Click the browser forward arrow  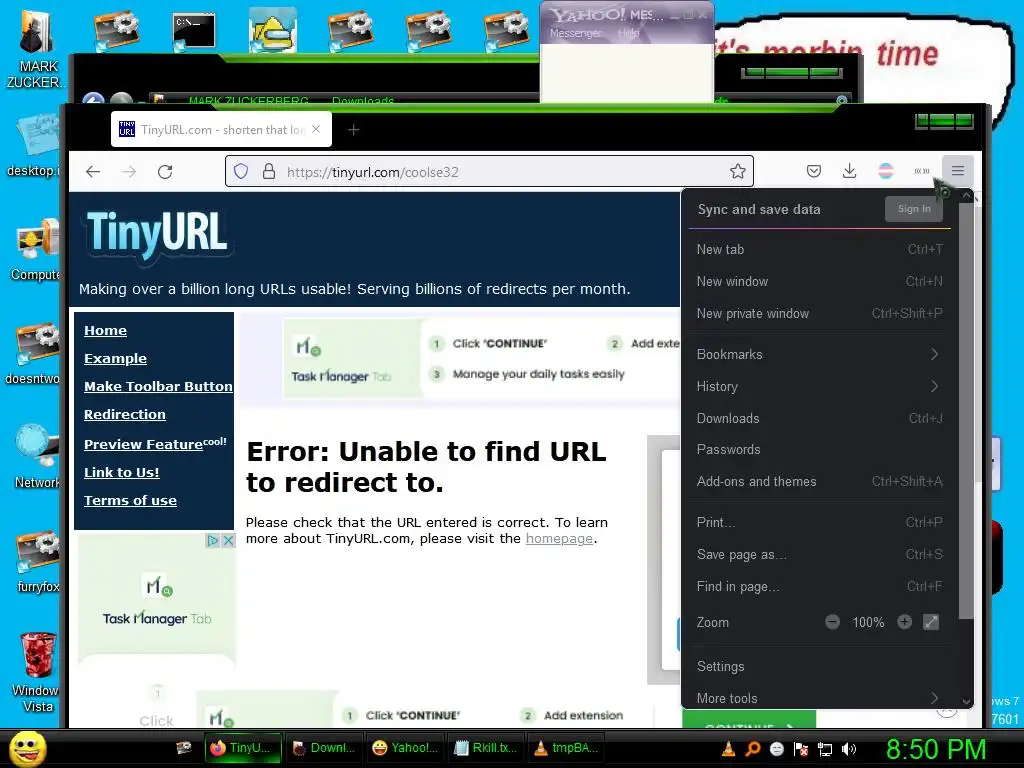(x=129, y=172)
